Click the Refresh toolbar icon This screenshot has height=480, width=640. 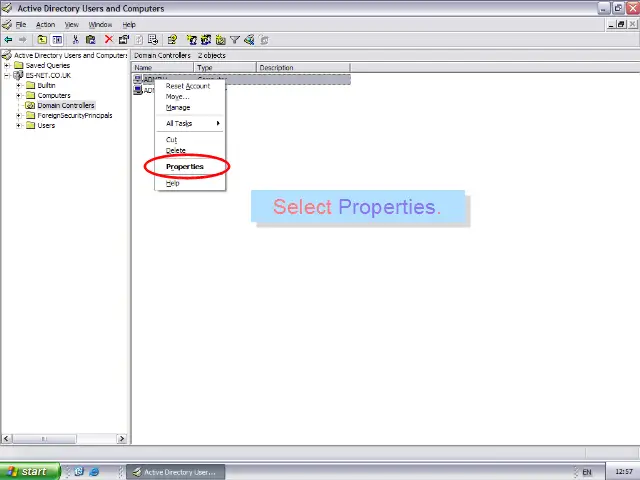coord(139,40)
